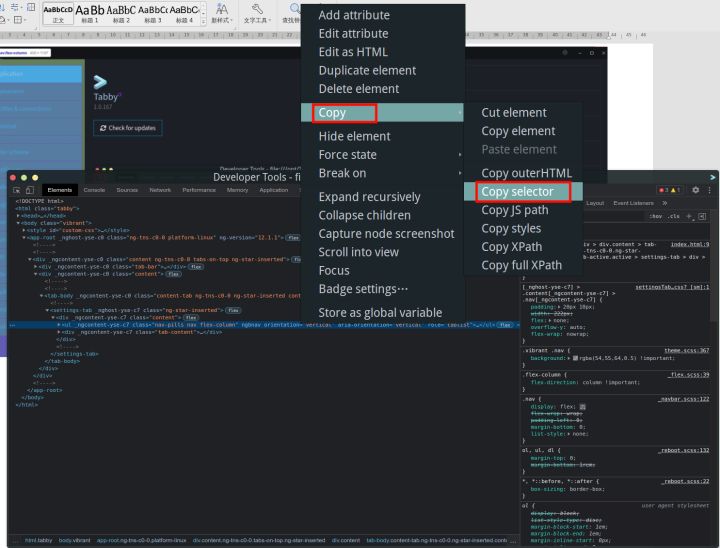Screen dimensions: 720x548
Task: Collapse the body class vibrant node
Action: coord(18,223)
